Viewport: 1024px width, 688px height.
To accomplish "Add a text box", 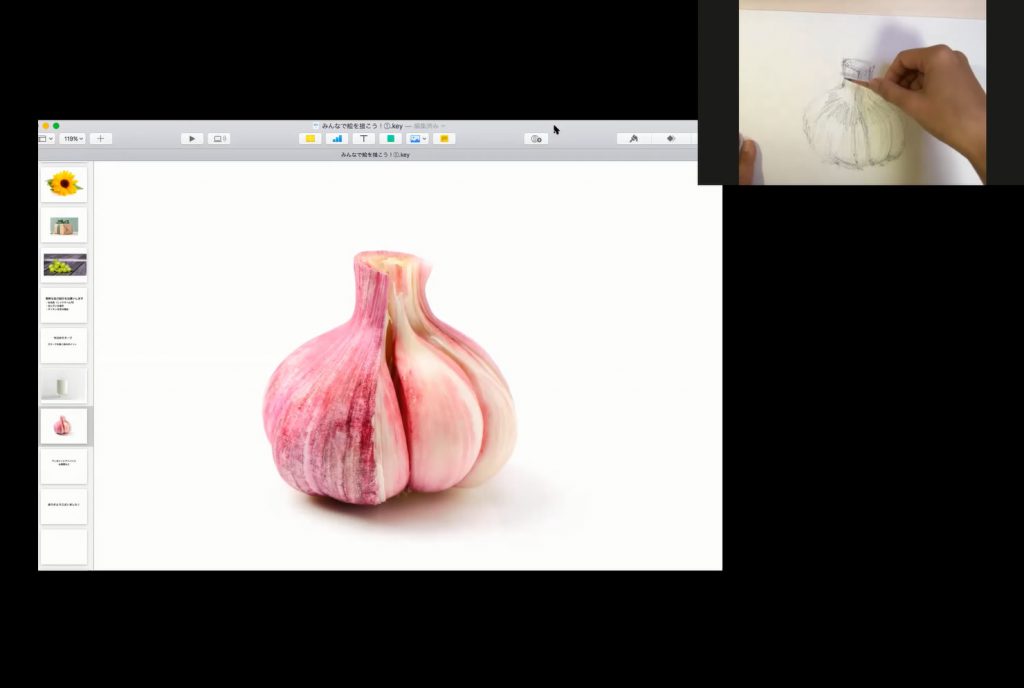I will (x=364, y=139).
